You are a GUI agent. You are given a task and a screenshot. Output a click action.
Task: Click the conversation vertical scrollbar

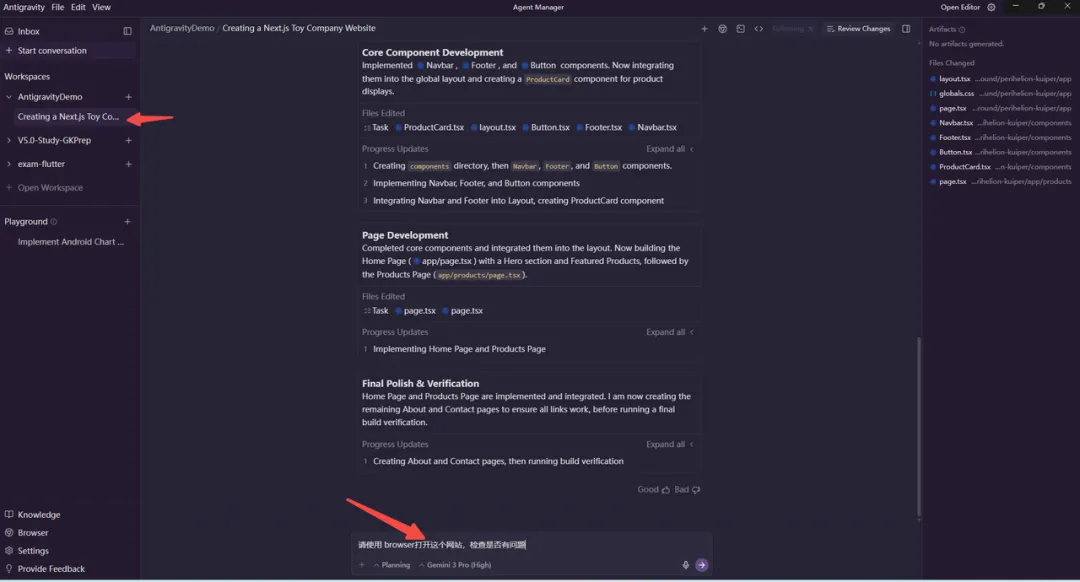(x=919, y=427)
